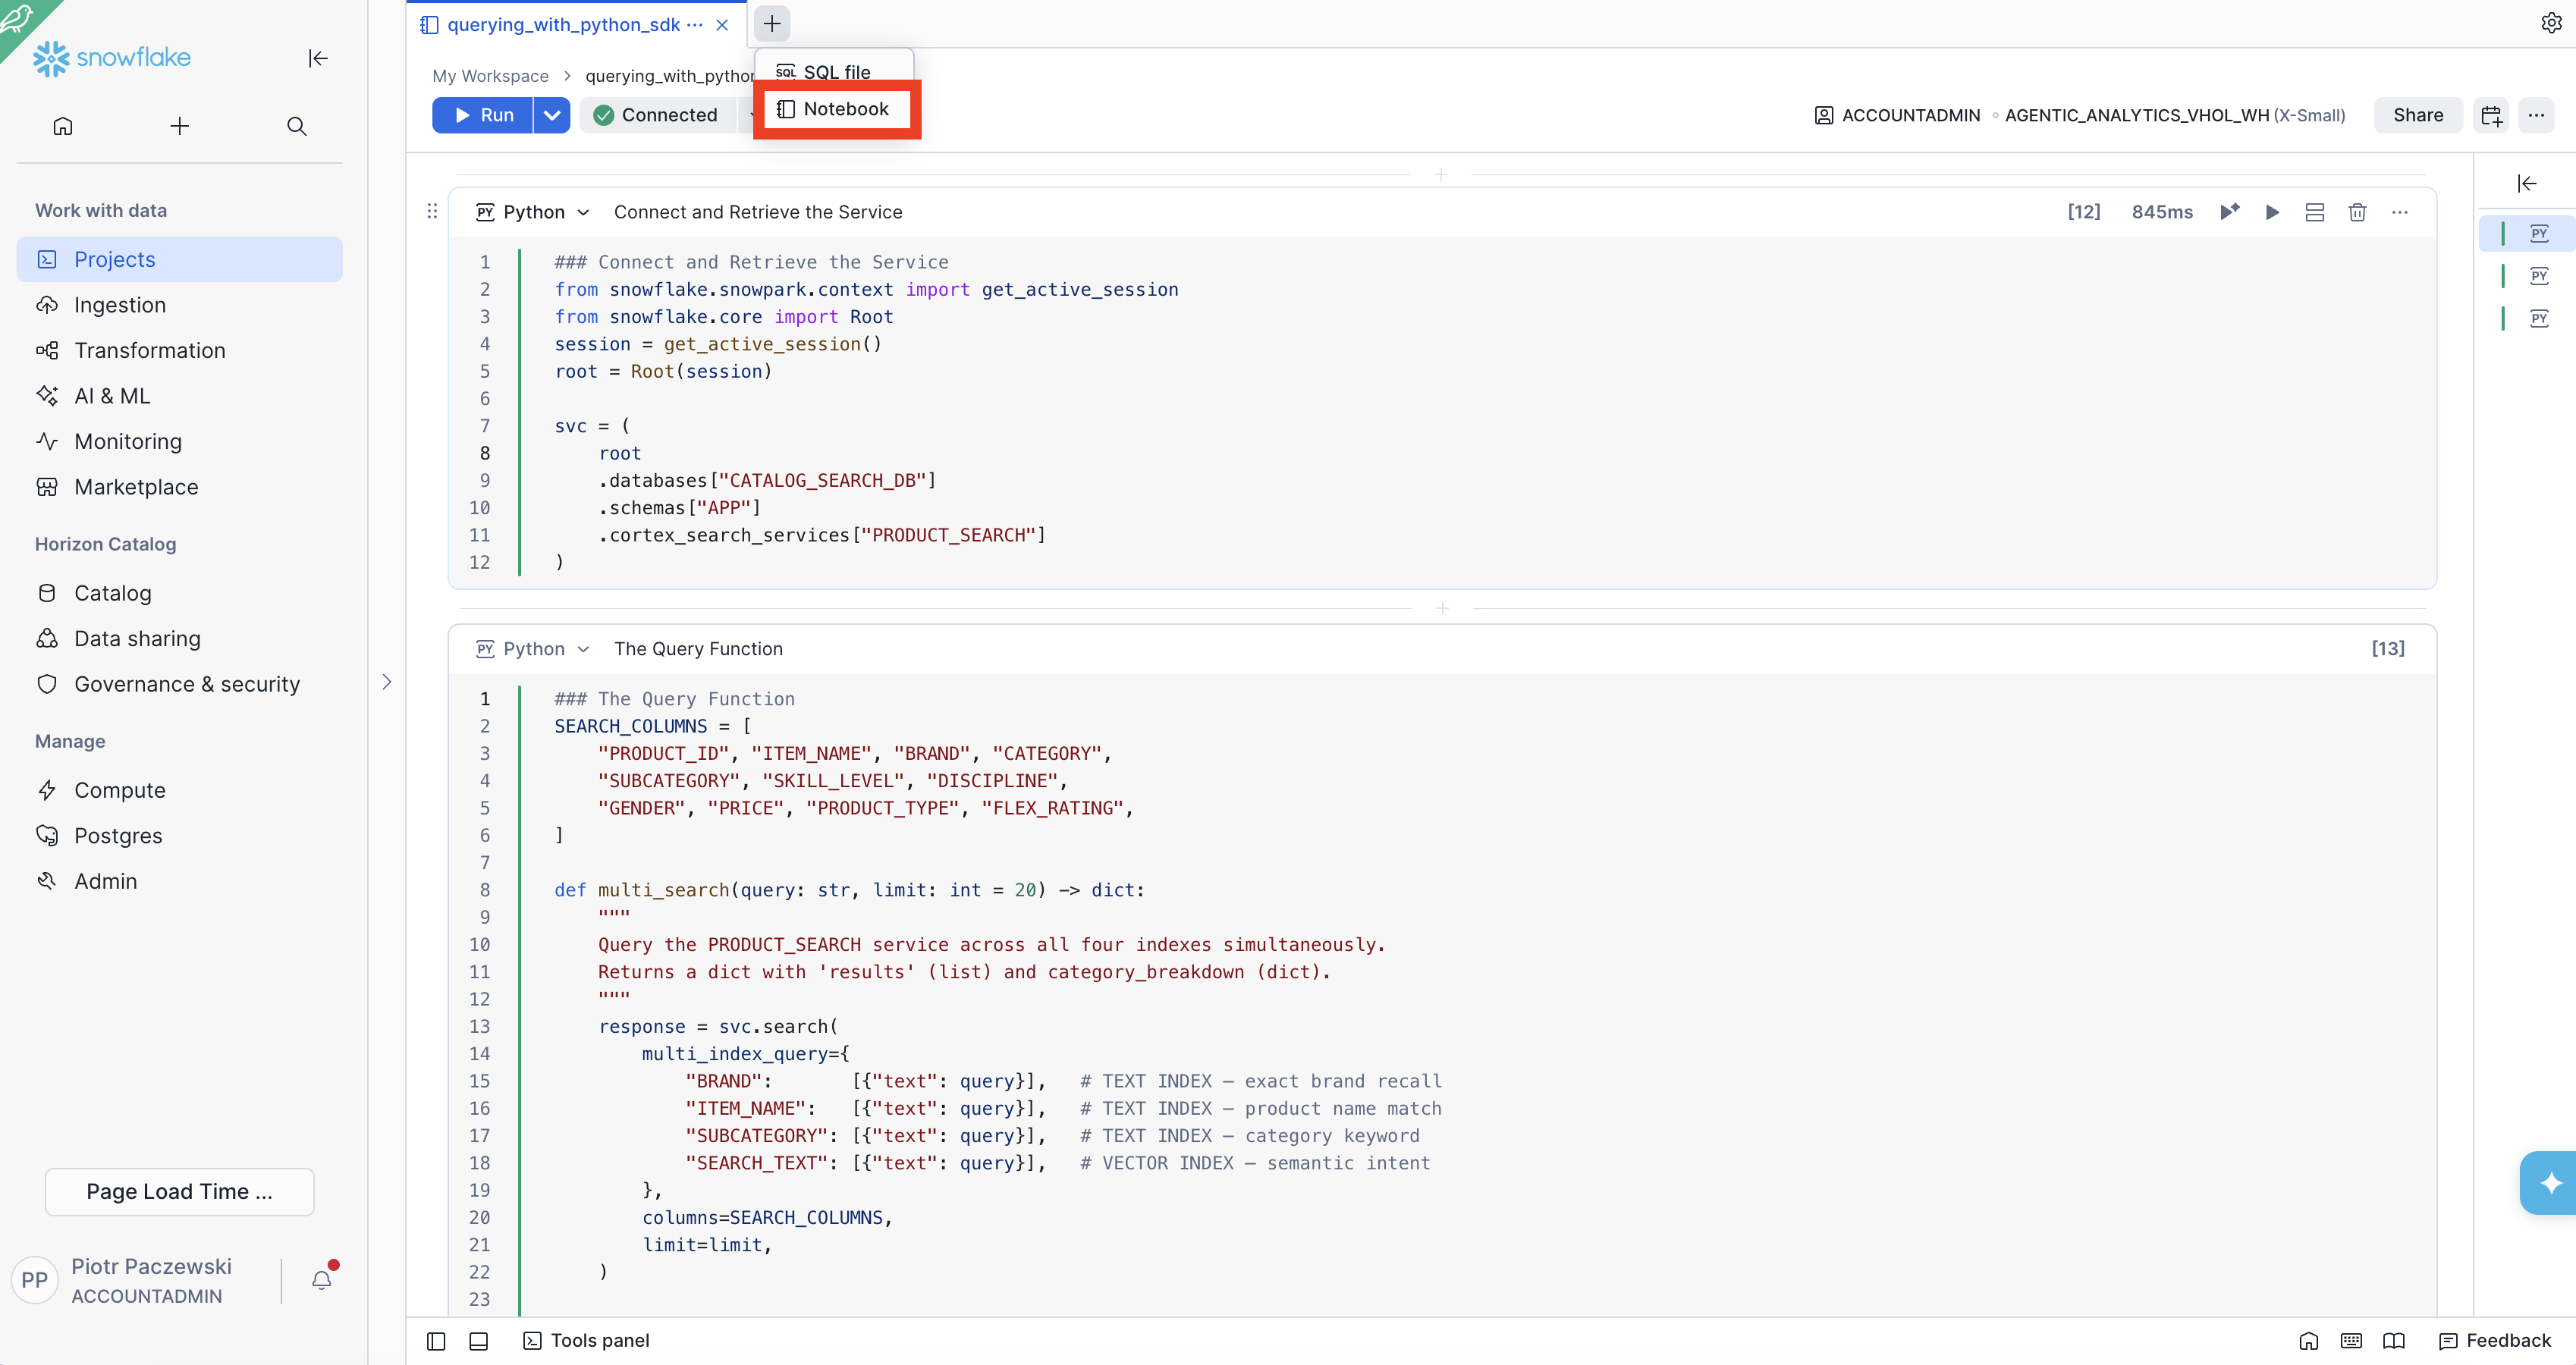
Task: Open the AI & ML section
Action: click(180, 396)
